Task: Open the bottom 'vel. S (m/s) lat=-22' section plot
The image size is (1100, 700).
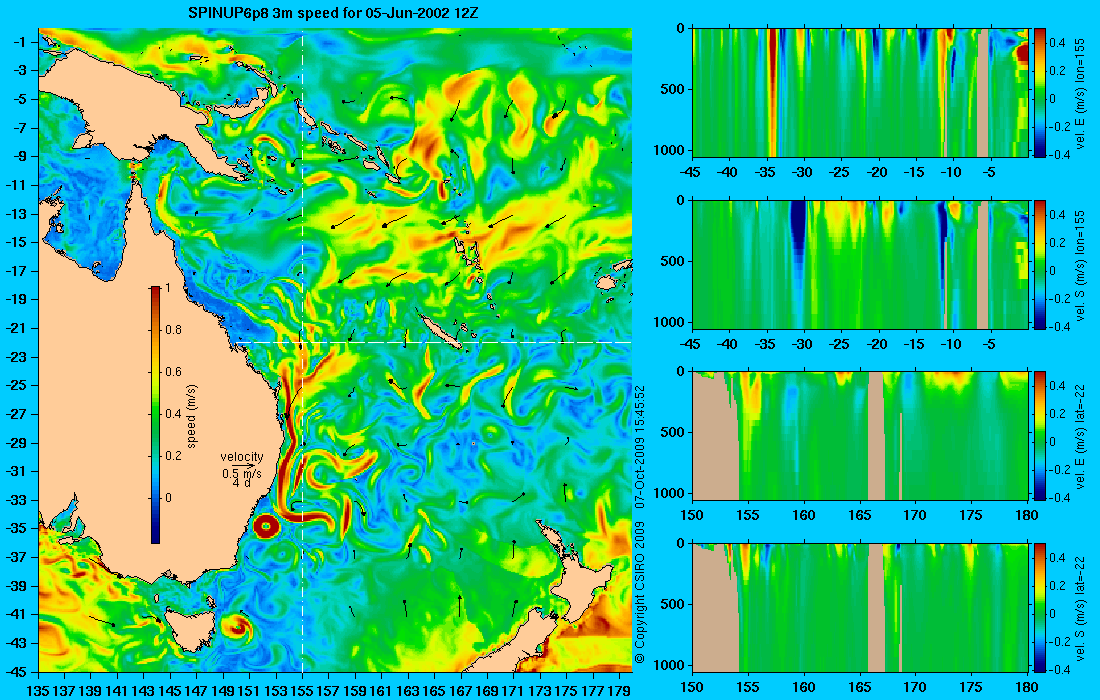Action: click(860, 607)
